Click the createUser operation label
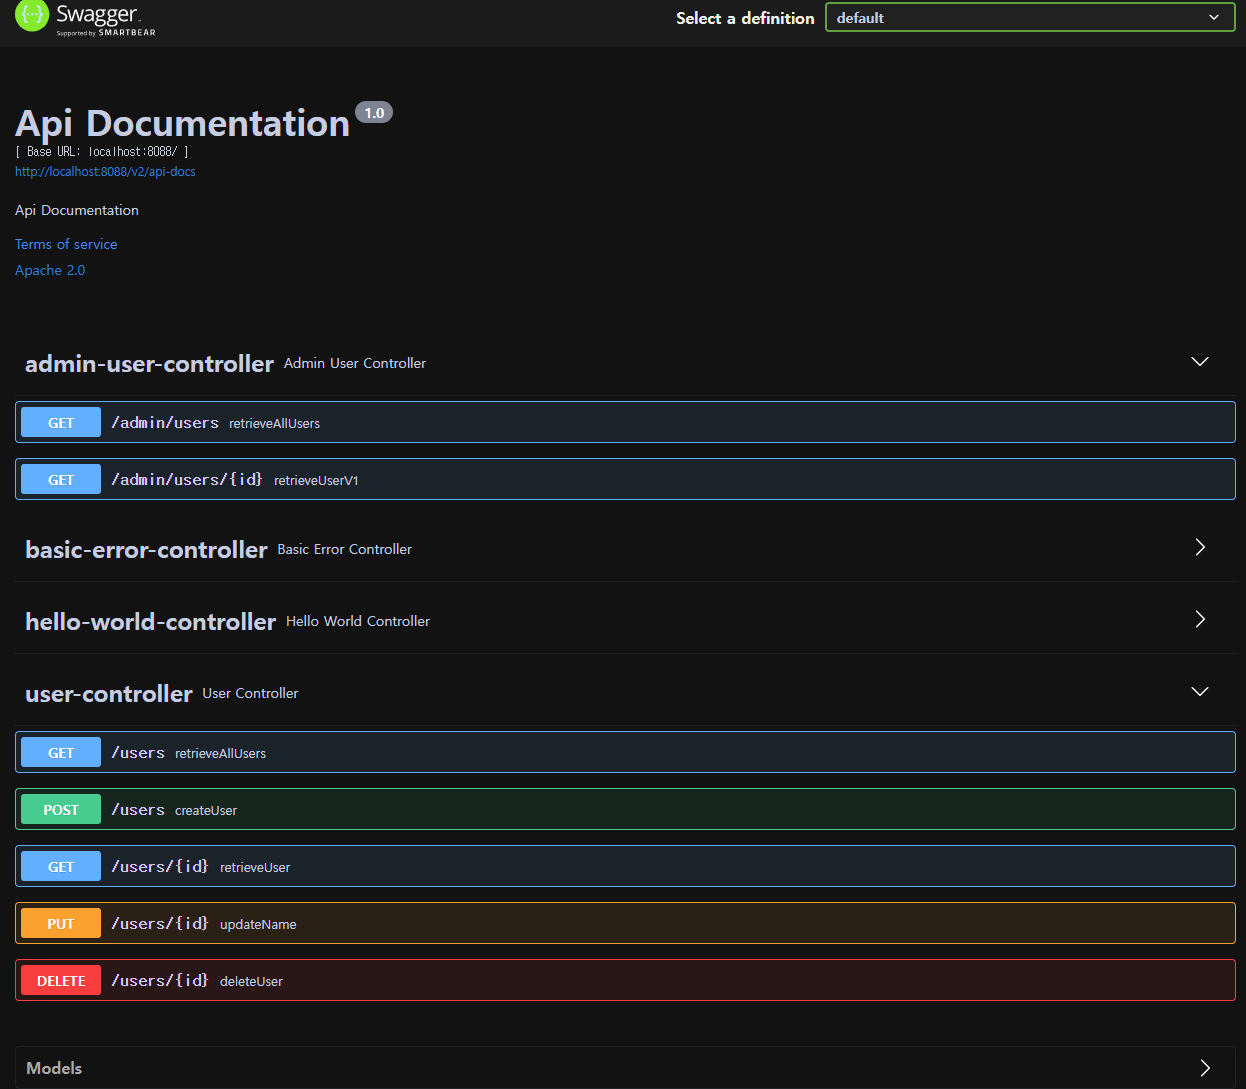The width and height of the screenshot is (1246, 1089). pyautogui.click(x=206, y=811)
